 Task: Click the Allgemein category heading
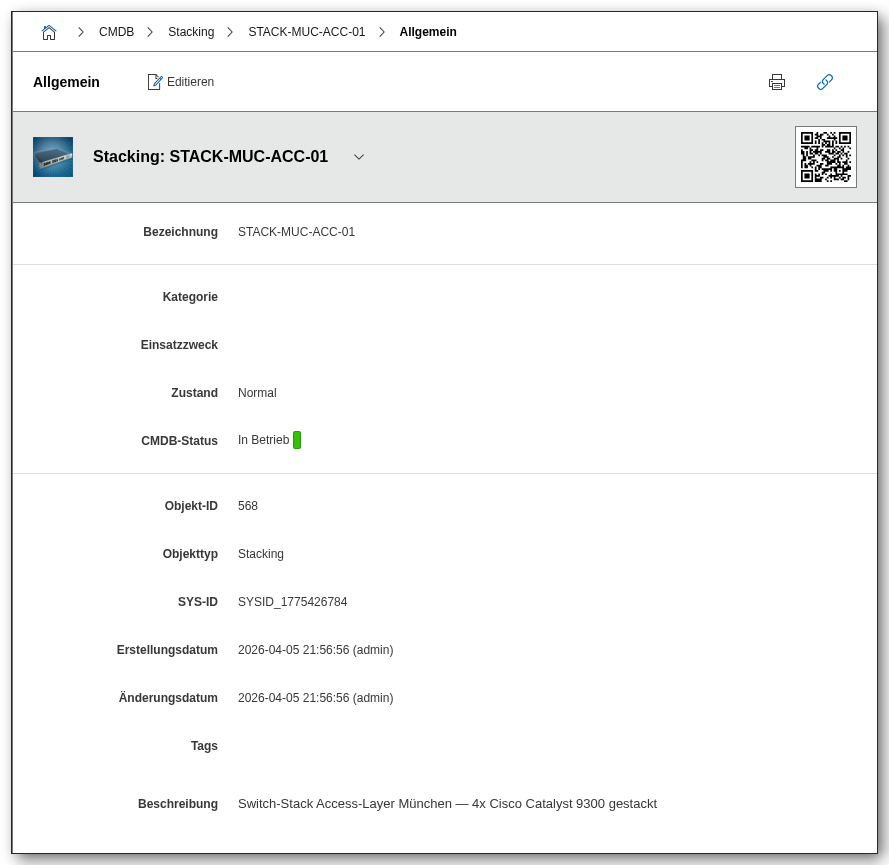pos(66,82)
